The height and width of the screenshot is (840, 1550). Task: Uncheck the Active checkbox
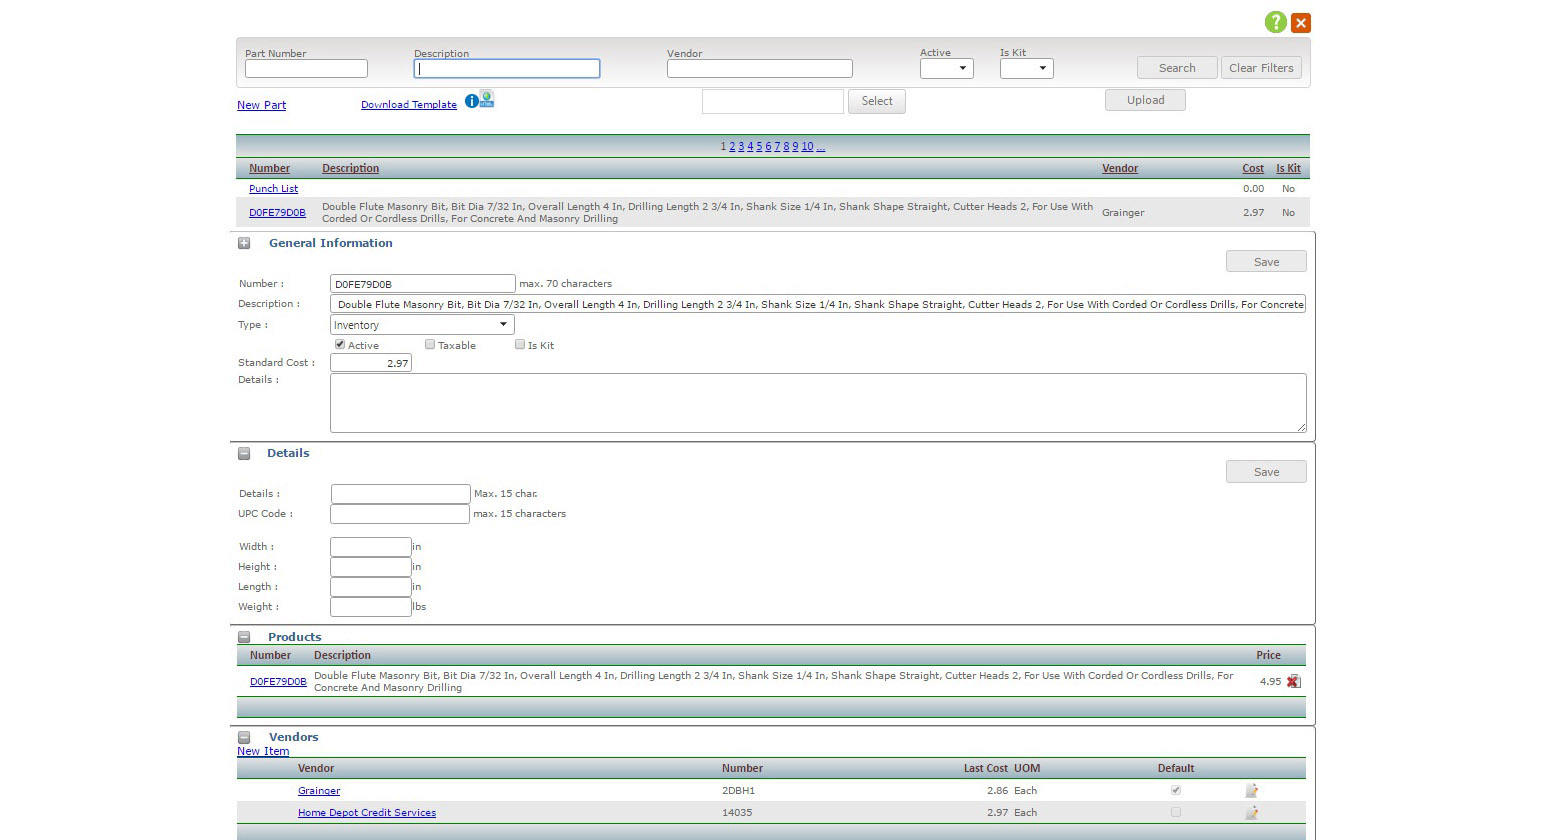click(340, 345)
